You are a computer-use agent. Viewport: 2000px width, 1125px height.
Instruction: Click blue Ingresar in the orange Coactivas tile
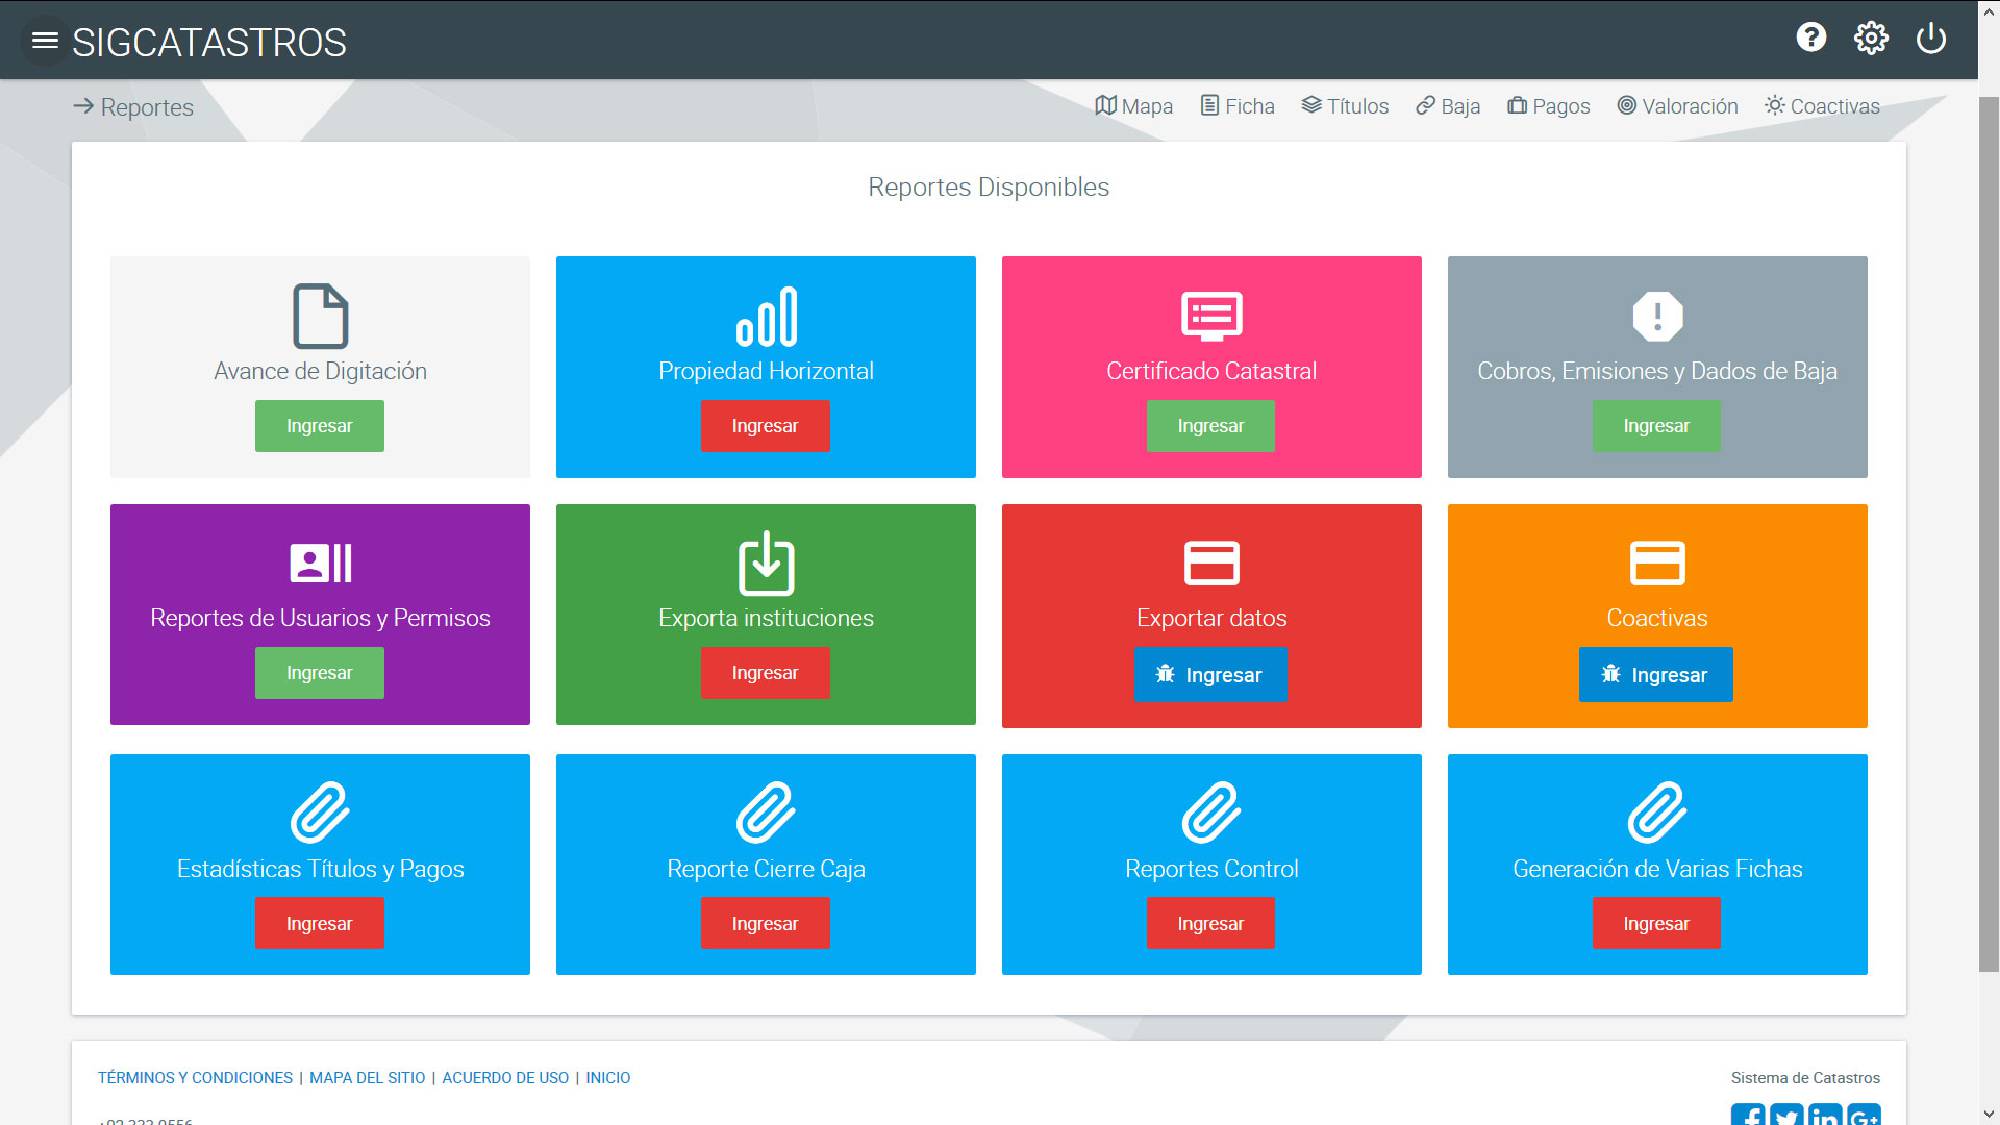(1656, 675)
